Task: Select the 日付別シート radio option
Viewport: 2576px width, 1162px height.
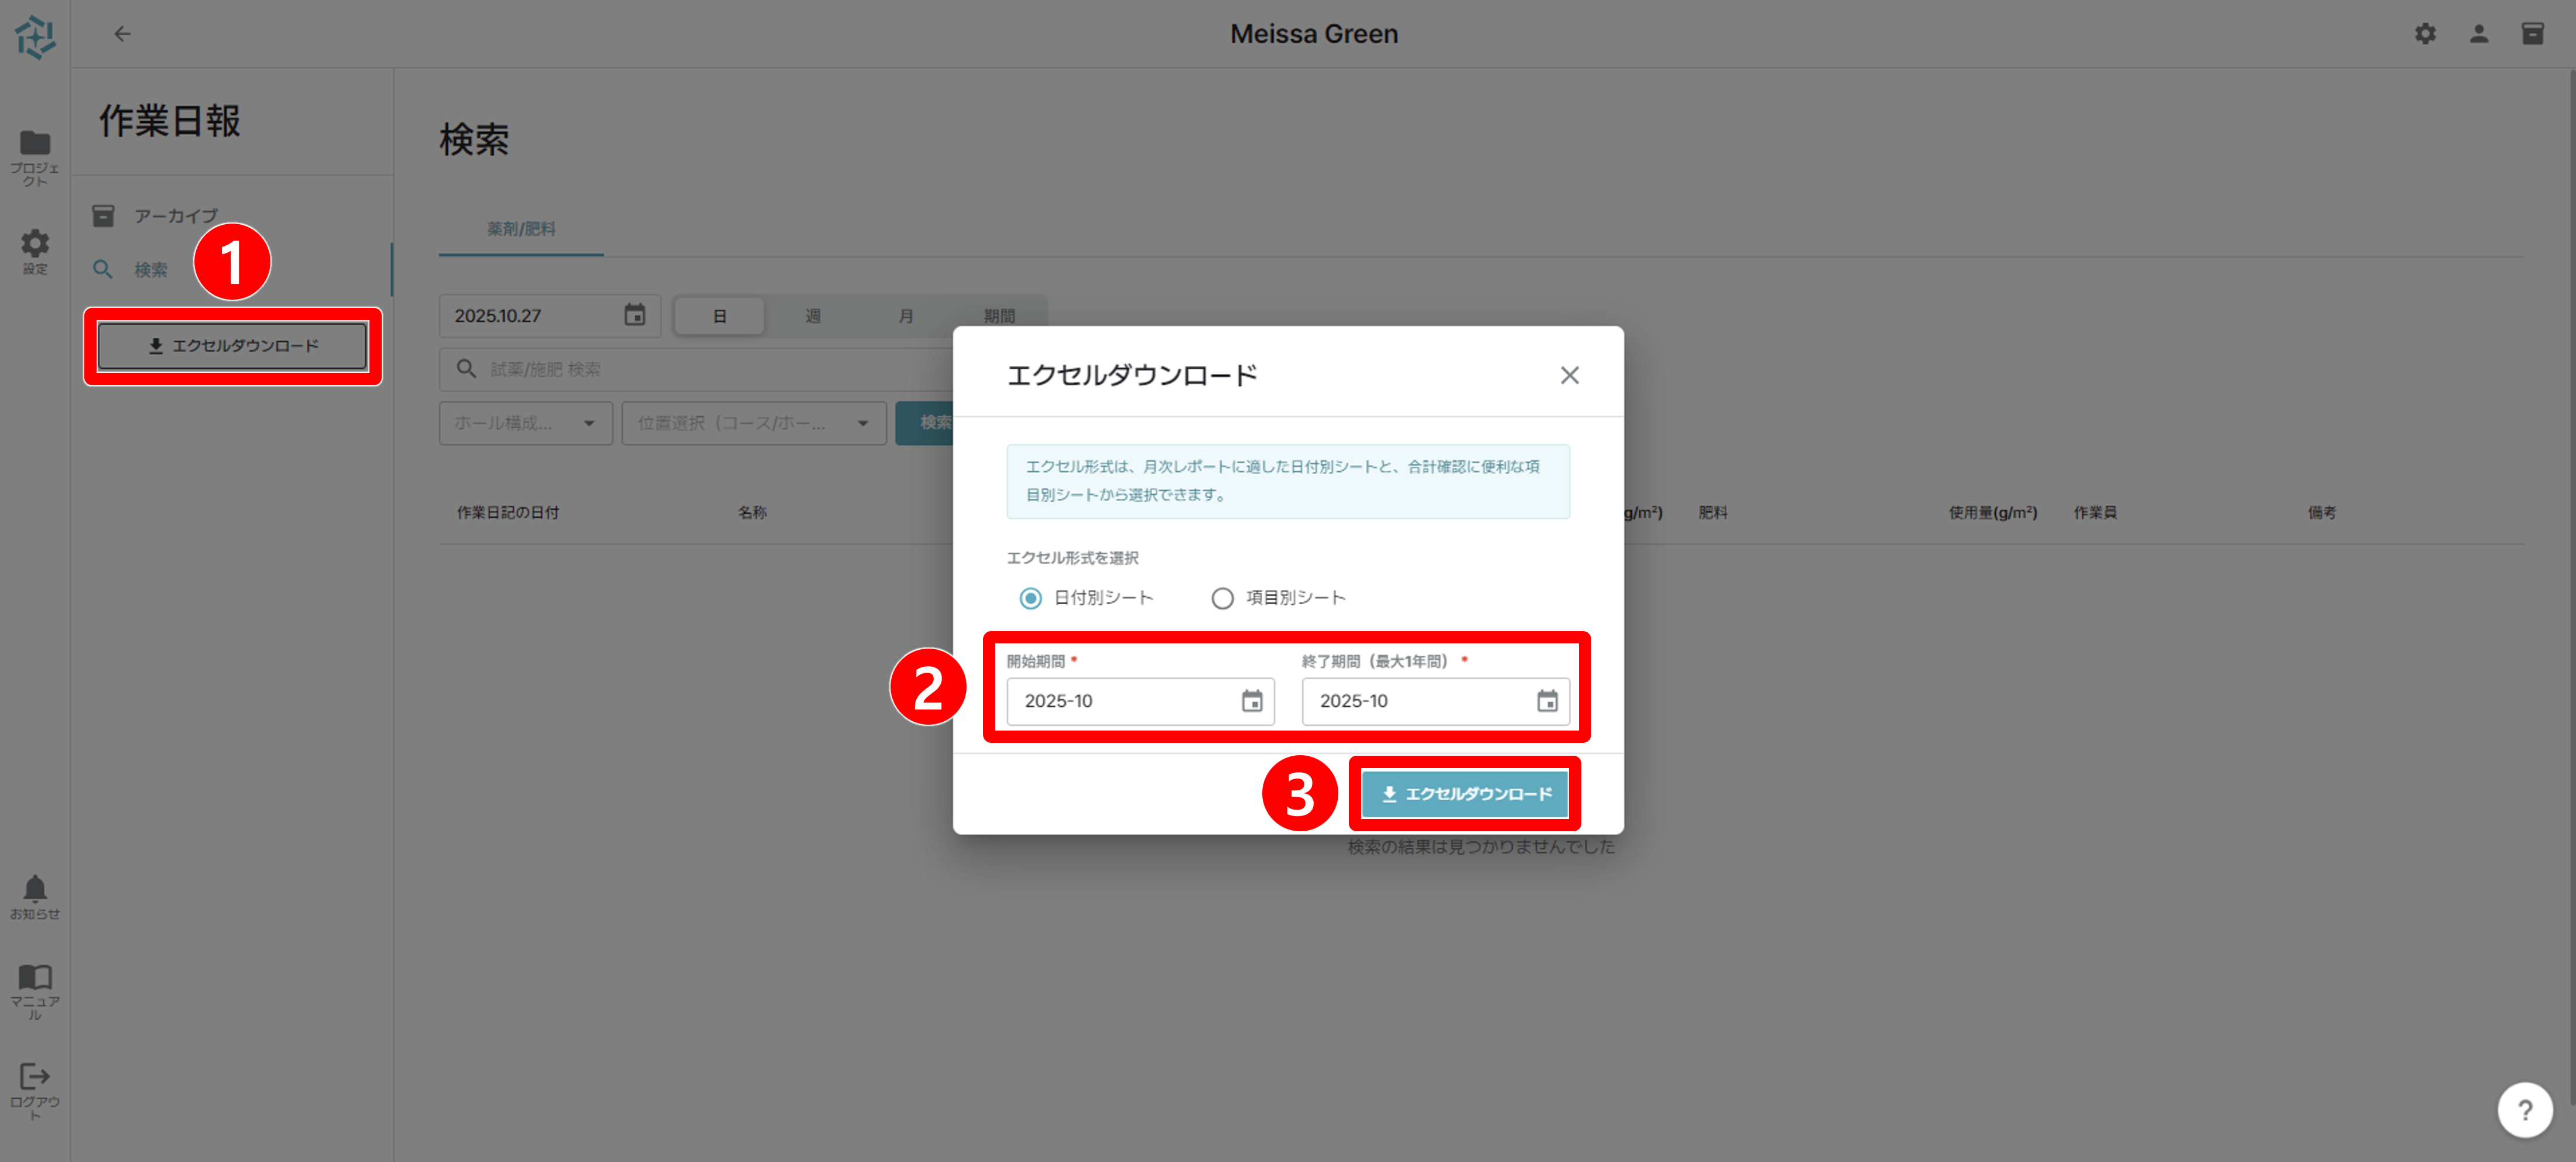Action: coord(1030,598)
